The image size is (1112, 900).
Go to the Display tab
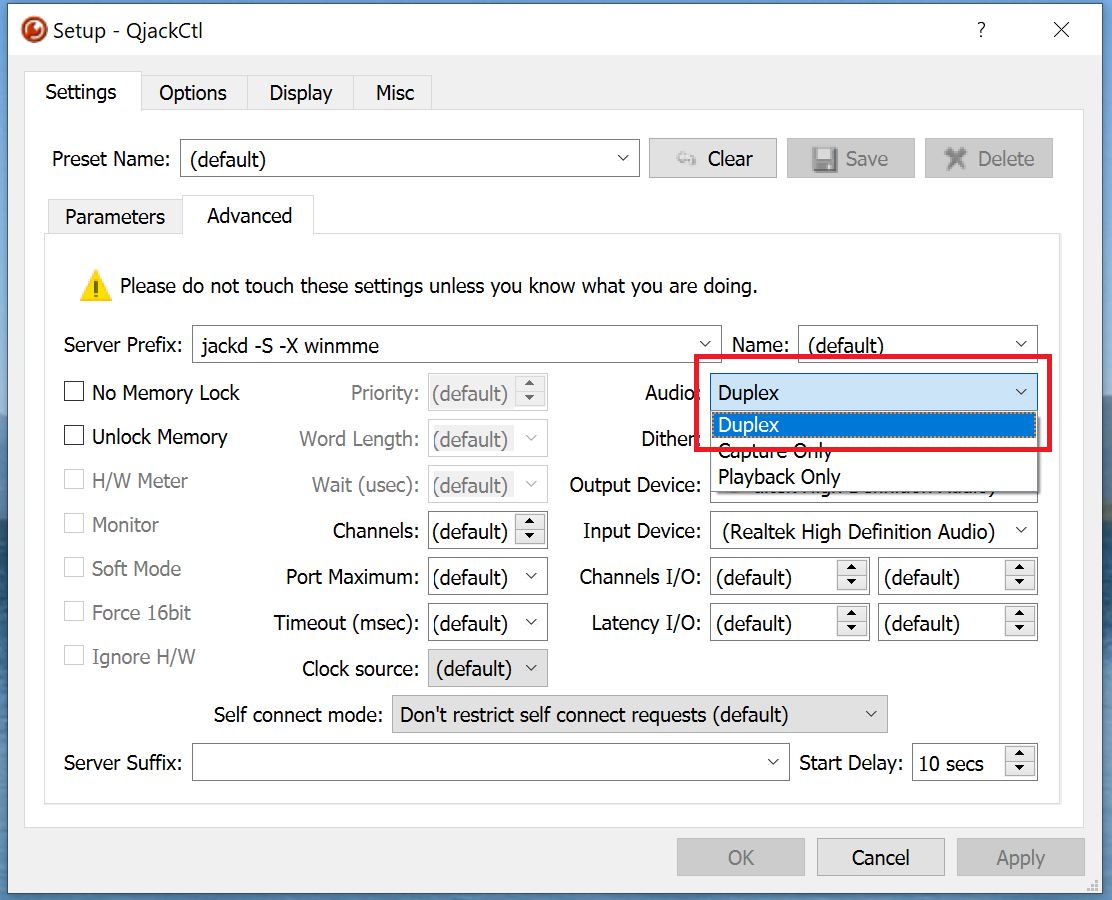click(x=300, y=93)
